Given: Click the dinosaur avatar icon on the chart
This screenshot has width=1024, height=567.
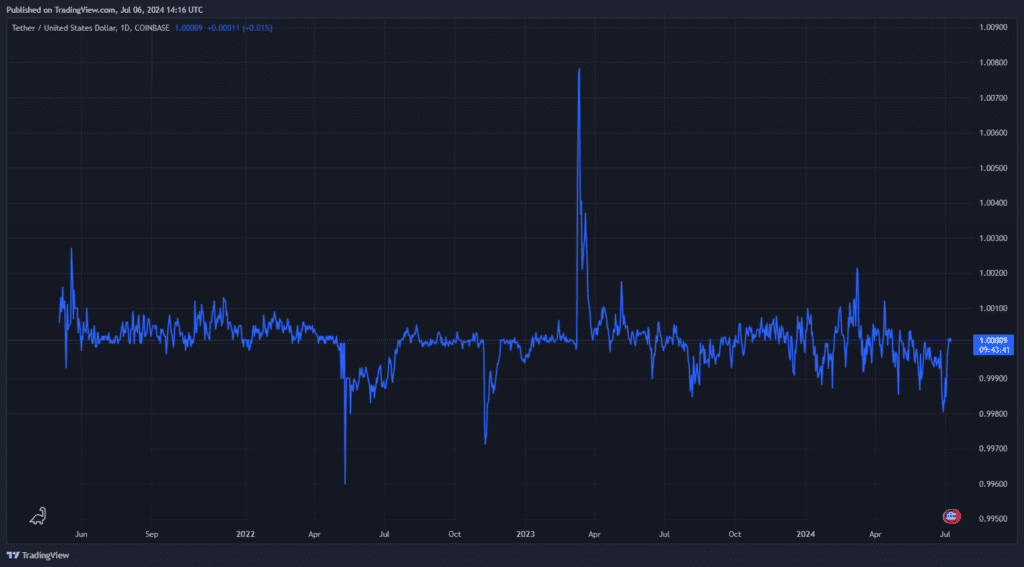Looking at the screenshot, I should pyautogui.click(x=38, y=515).
